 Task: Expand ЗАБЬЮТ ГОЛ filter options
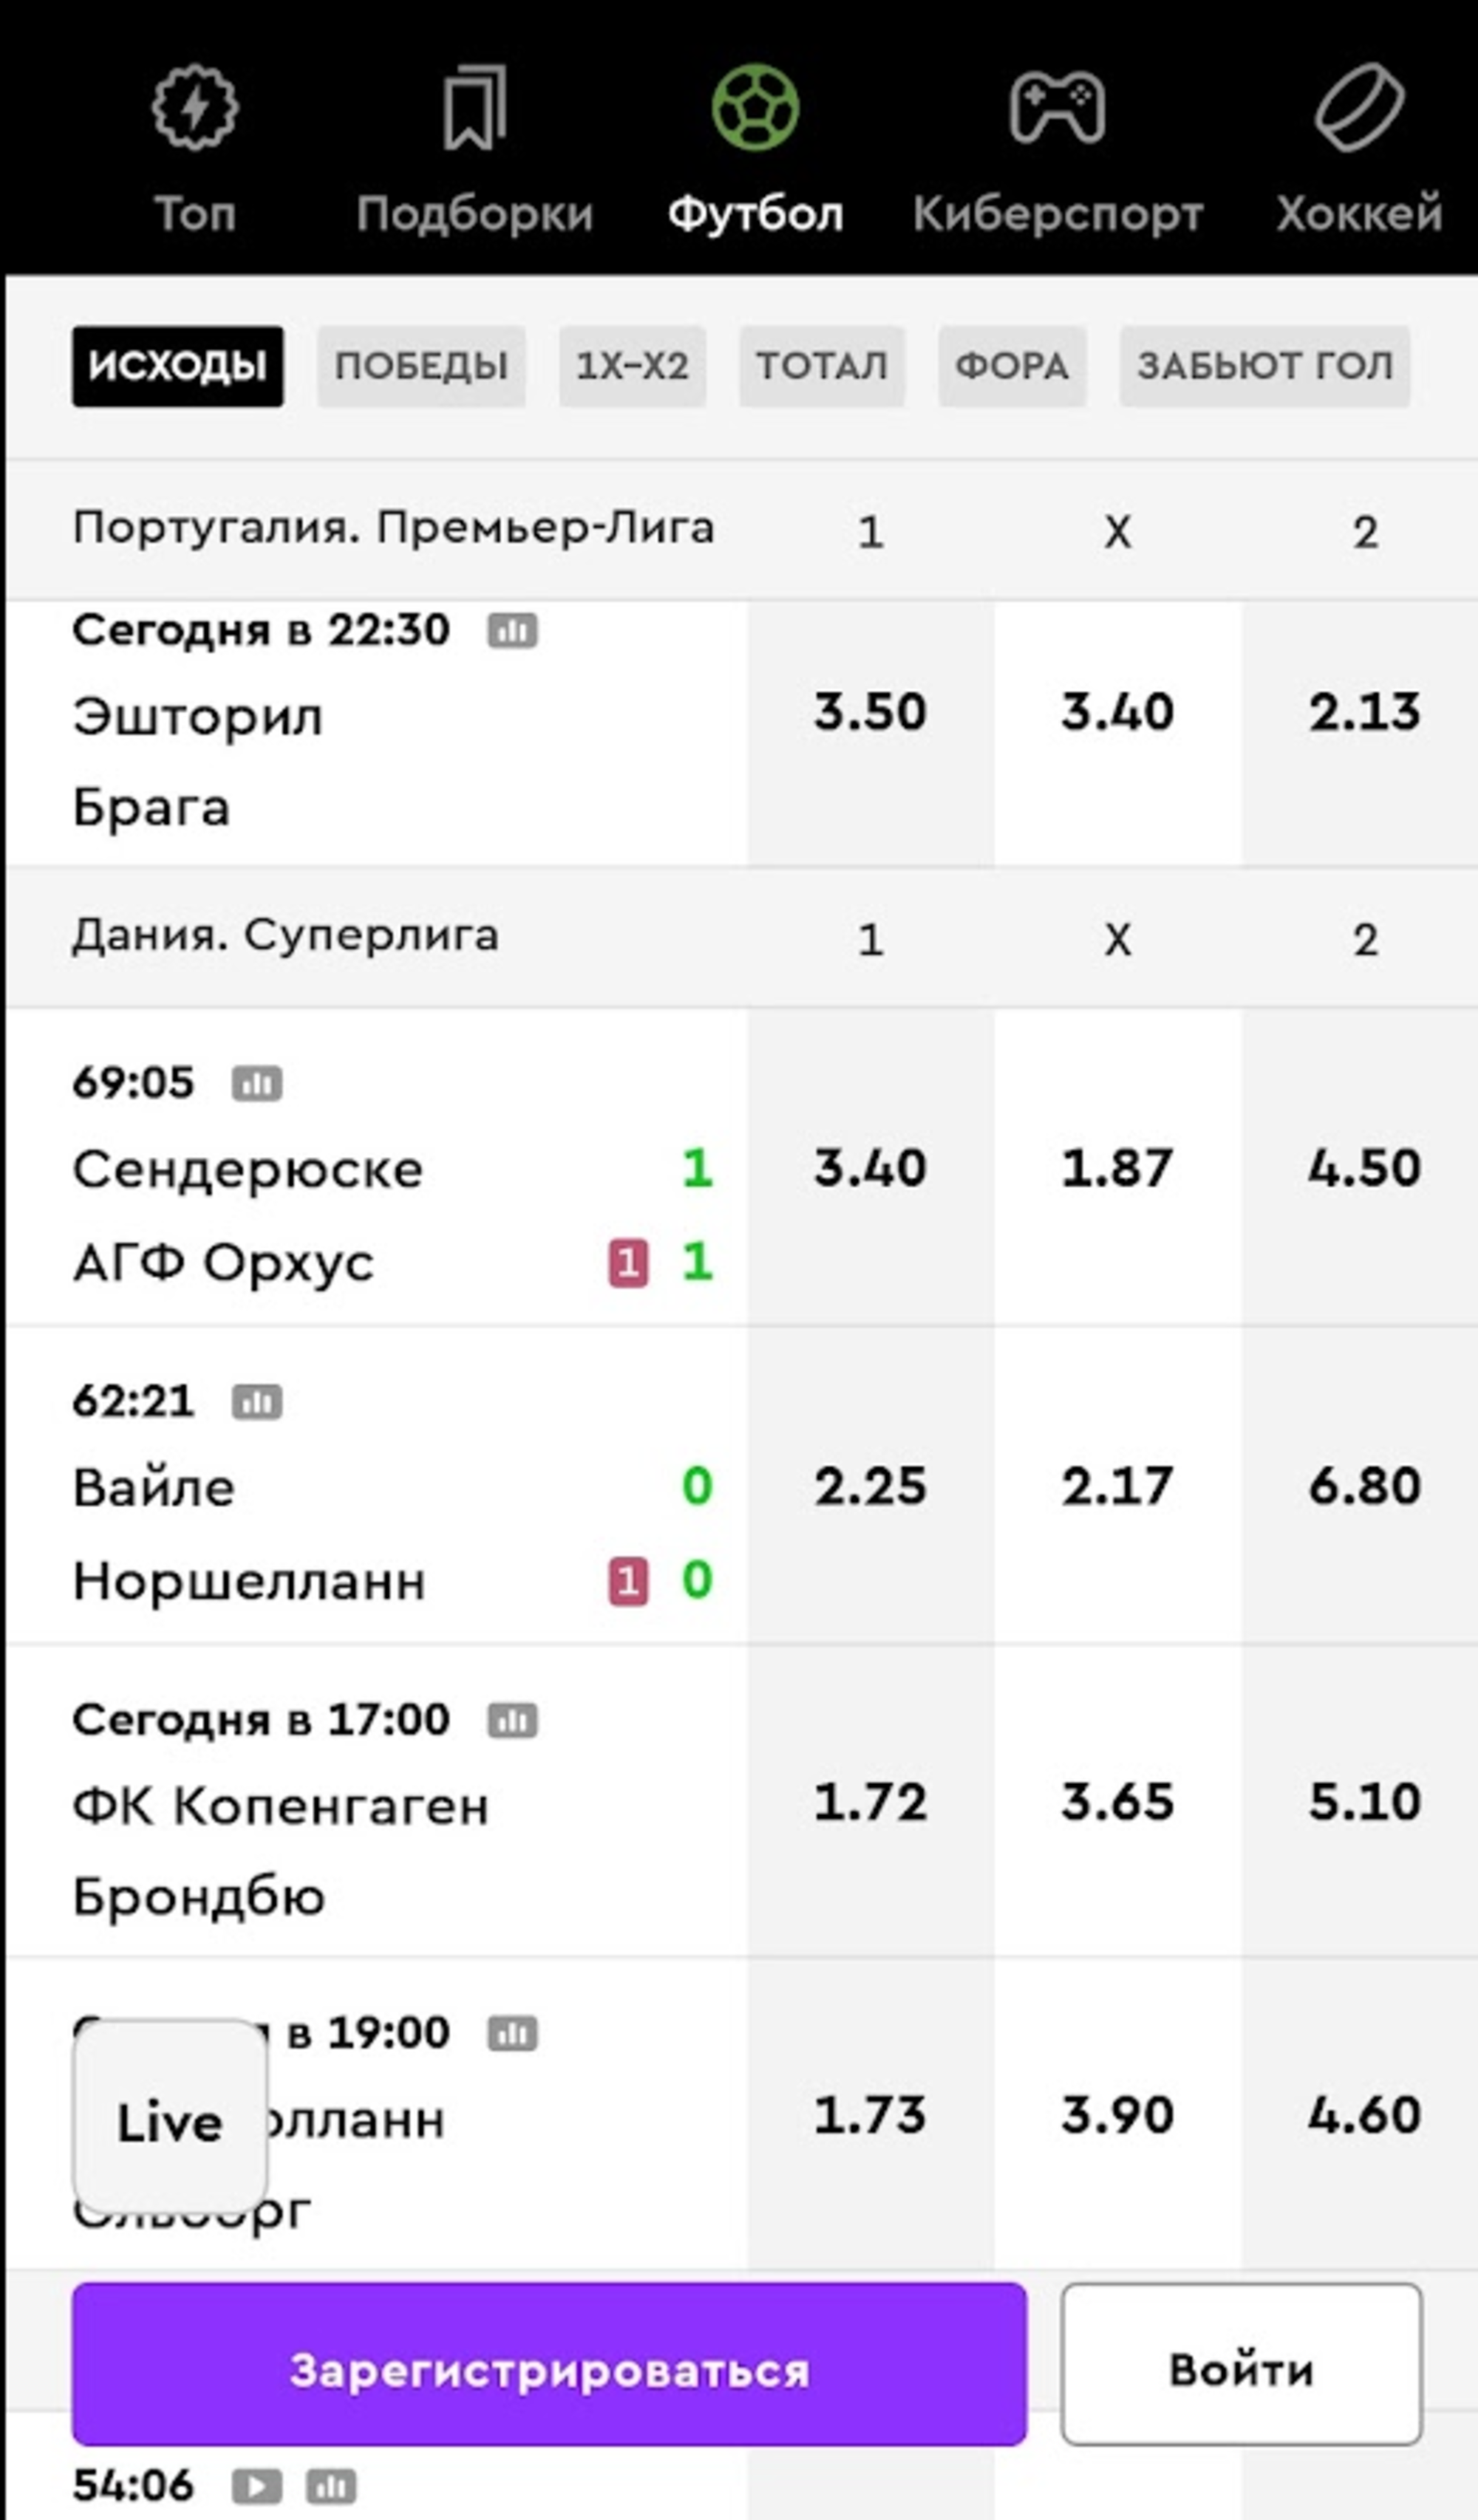point(1267,364)
